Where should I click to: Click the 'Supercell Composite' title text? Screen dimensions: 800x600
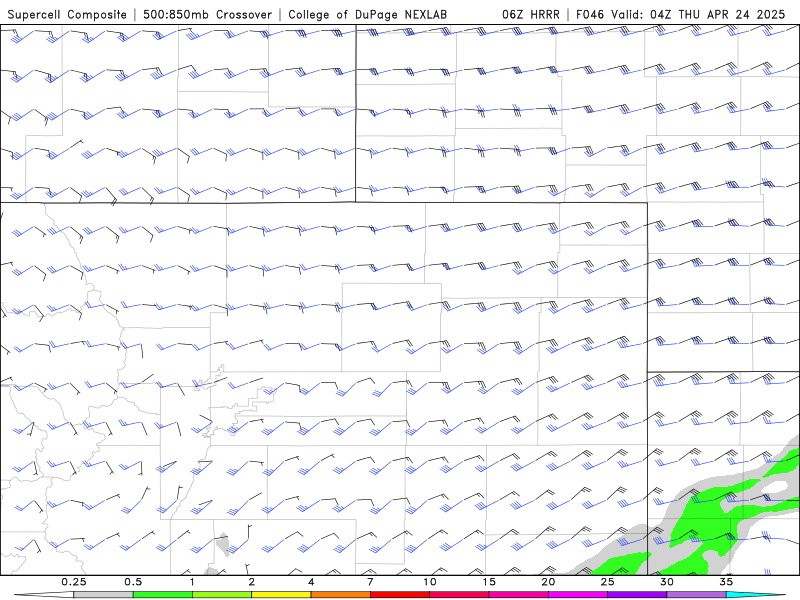pyautogui.click(x=67, y=14)
